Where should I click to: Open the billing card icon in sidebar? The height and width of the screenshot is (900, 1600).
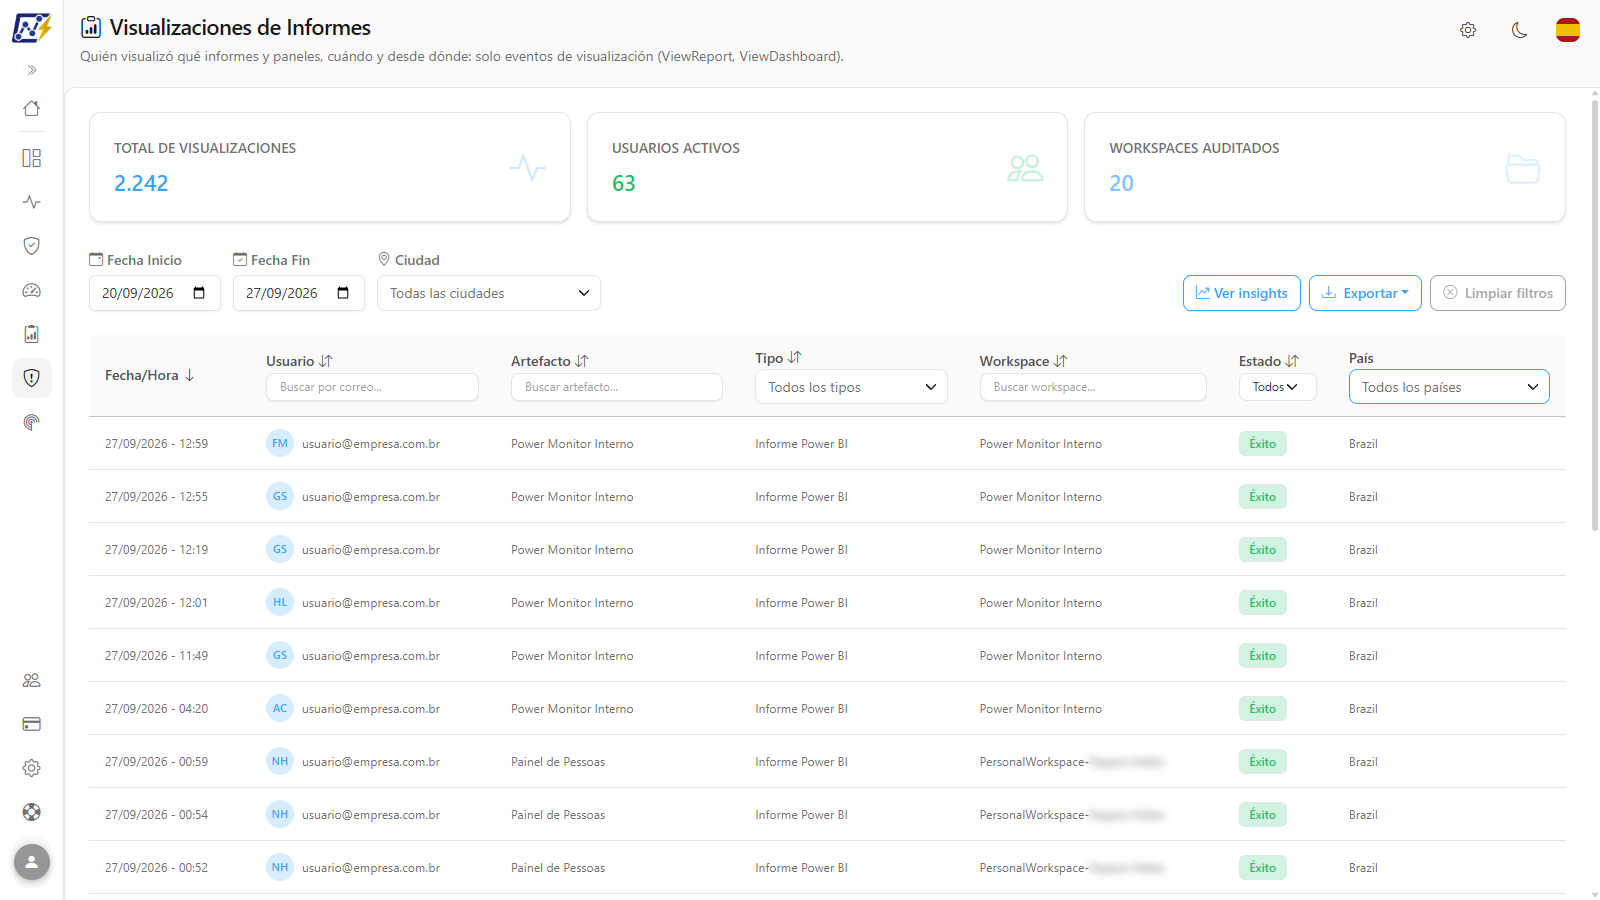(32, 724)
